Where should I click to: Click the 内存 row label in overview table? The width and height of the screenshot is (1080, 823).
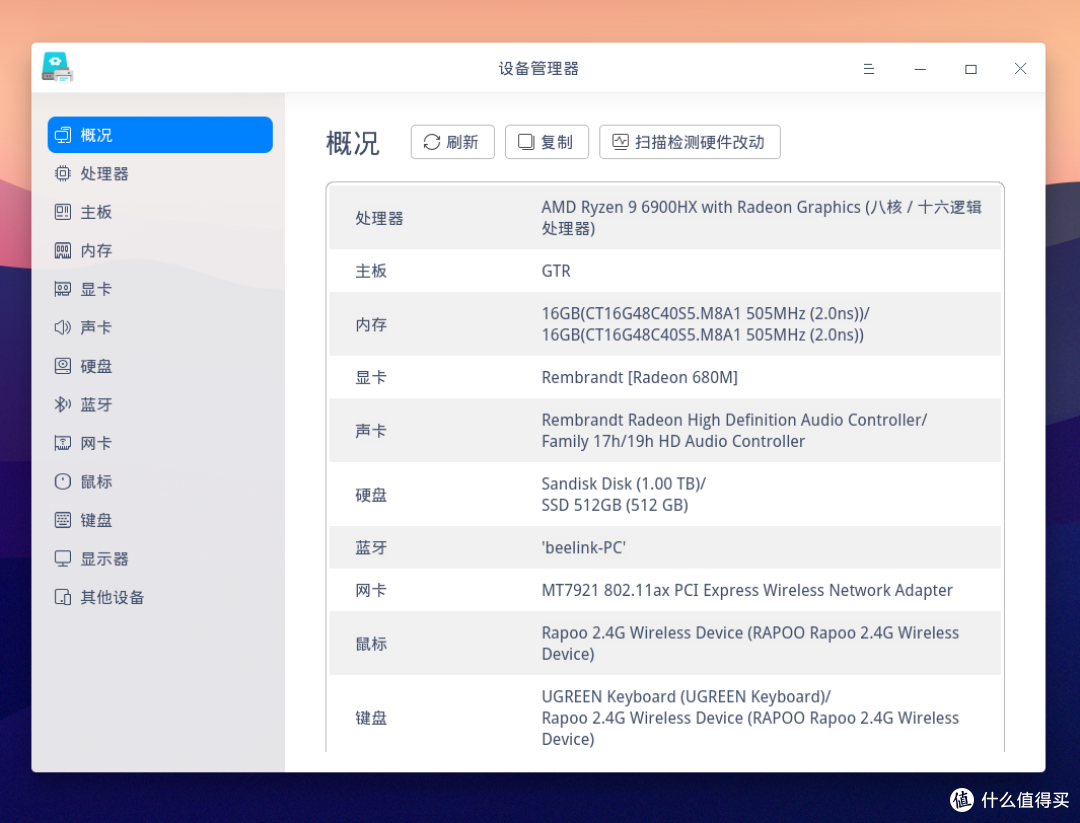(371, 324)
